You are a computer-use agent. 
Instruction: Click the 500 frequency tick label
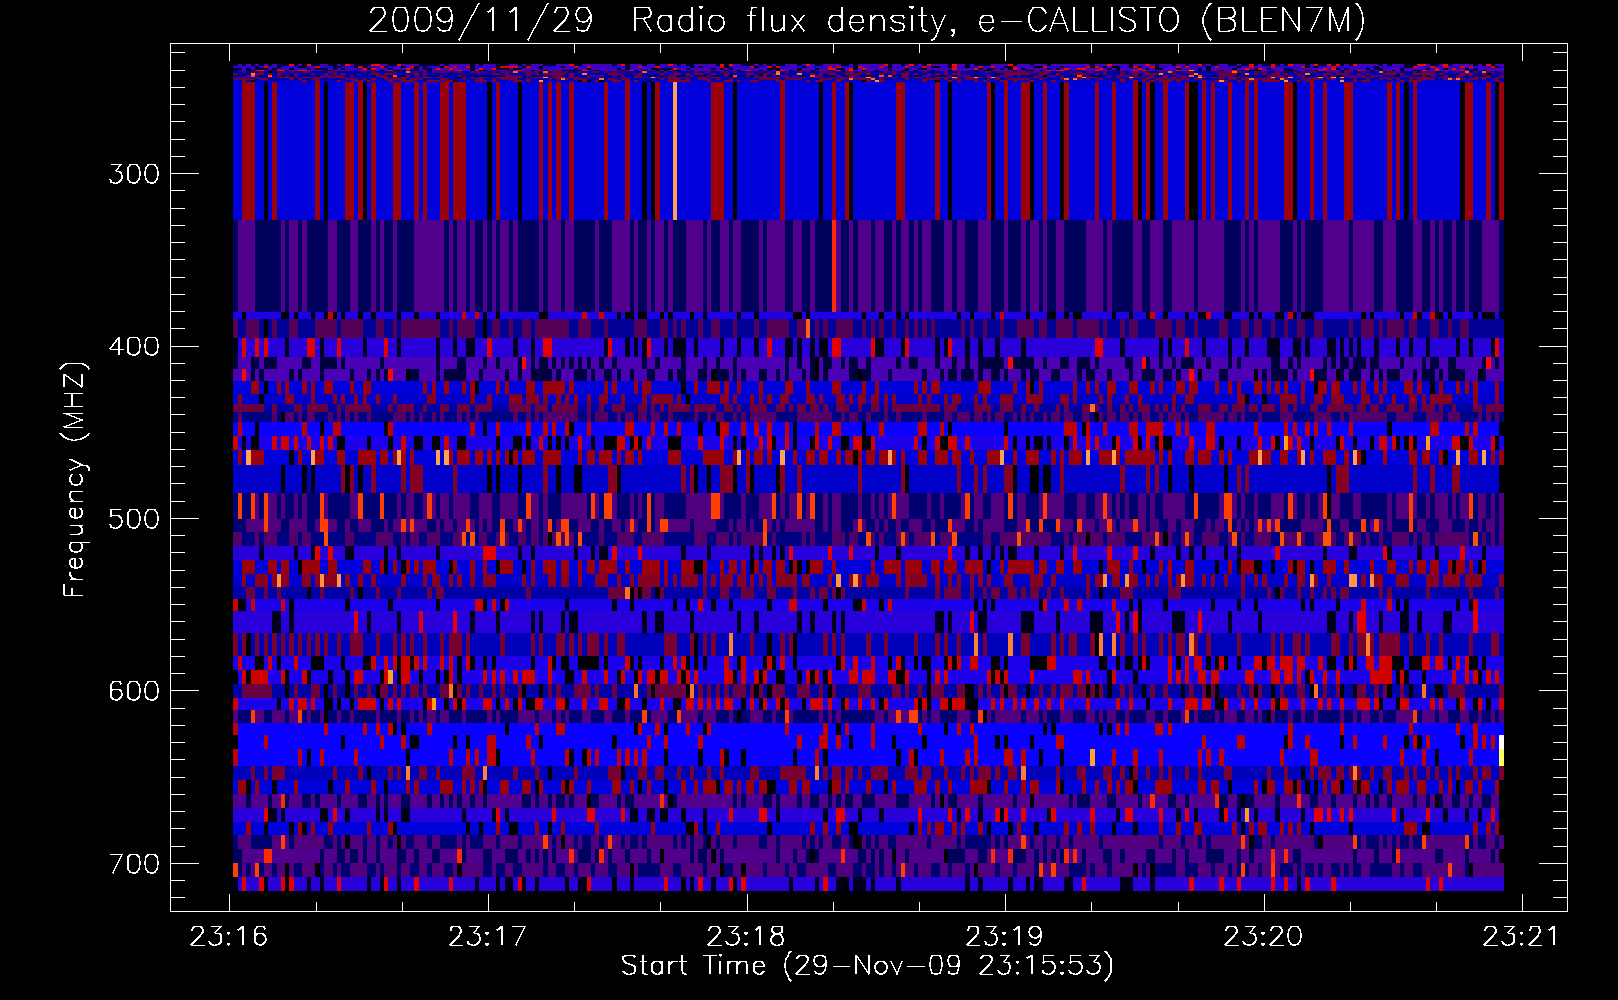tap(134, 519)
